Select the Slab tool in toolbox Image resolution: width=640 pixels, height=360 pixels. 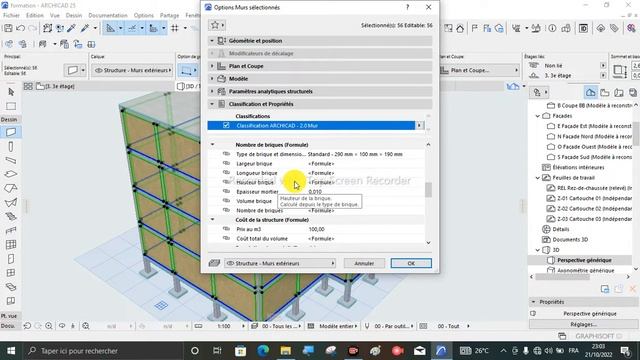click(11, 174)
